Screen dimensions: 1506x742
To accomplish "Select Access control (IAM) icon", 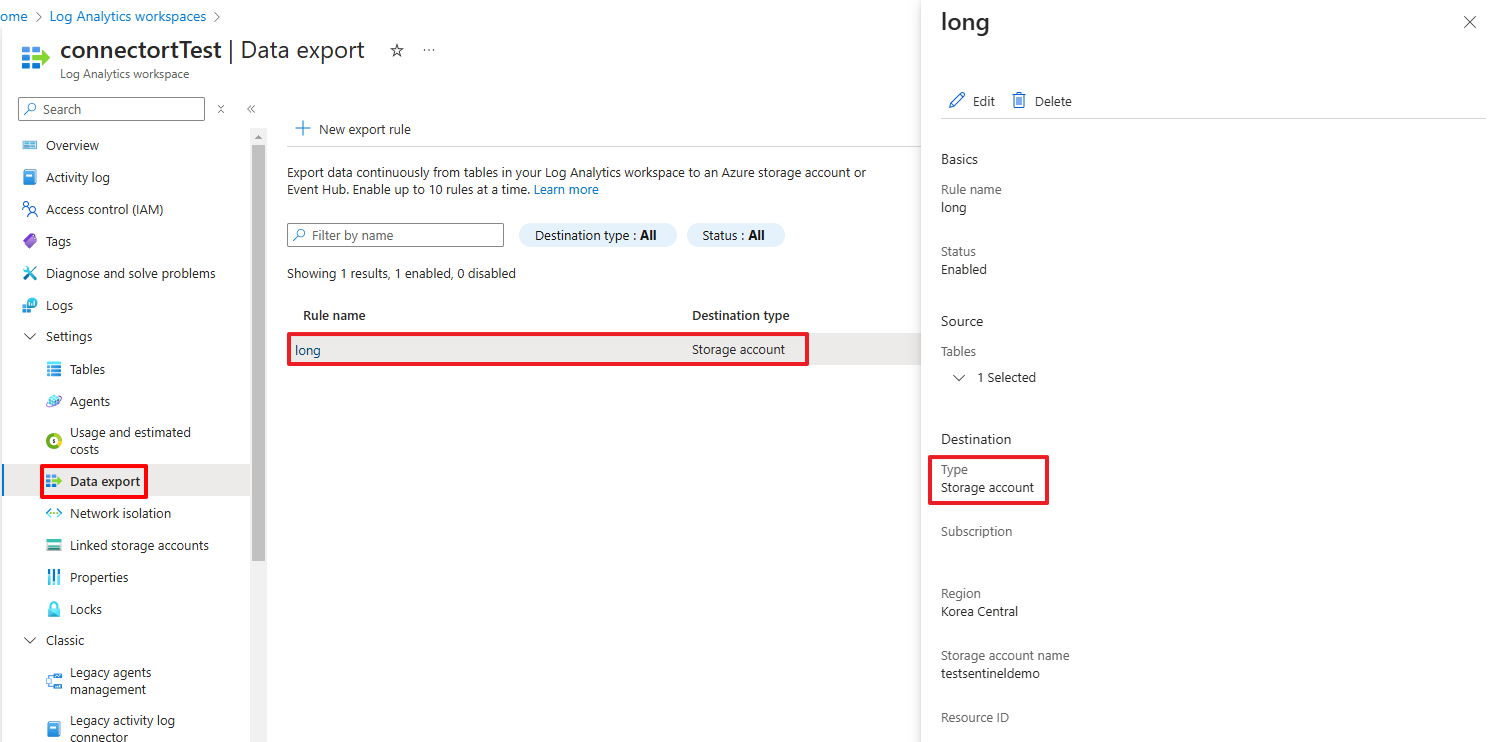I will coord(30,209).
